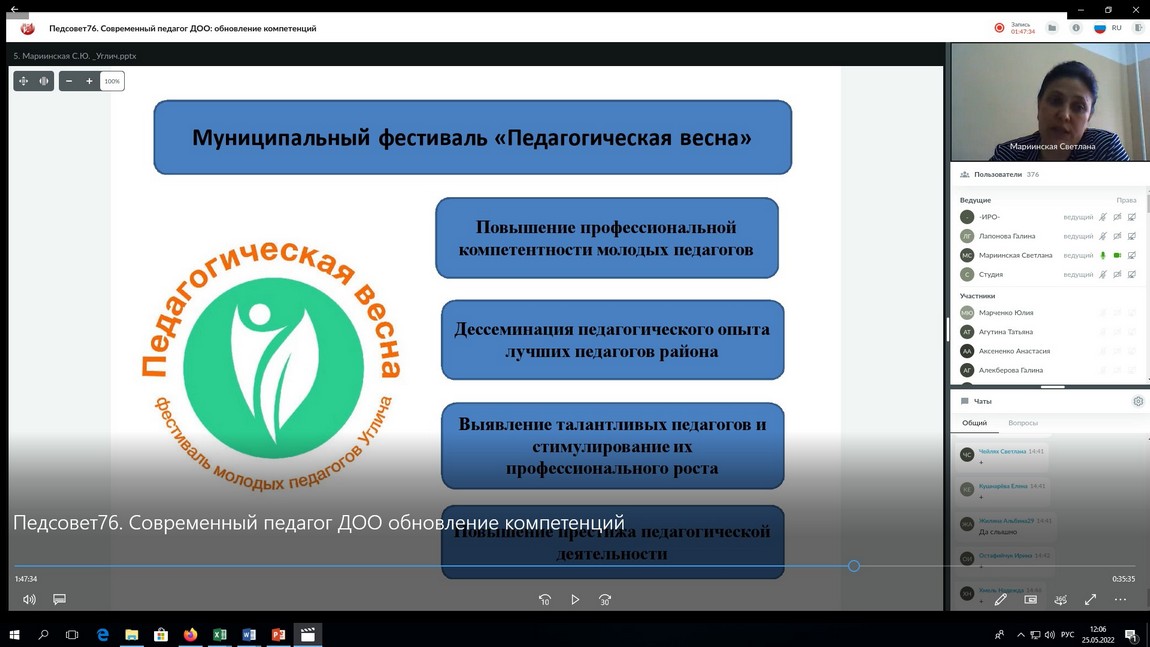This screenshot has width=1150, height=647.
Task: Open the volume control
Action: [29, 599]
